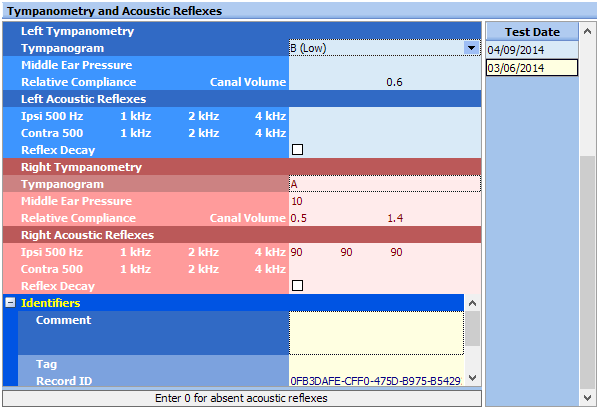Click the Comment label
Viewport: 599px width, 409px height.
(x=63, y=320)
